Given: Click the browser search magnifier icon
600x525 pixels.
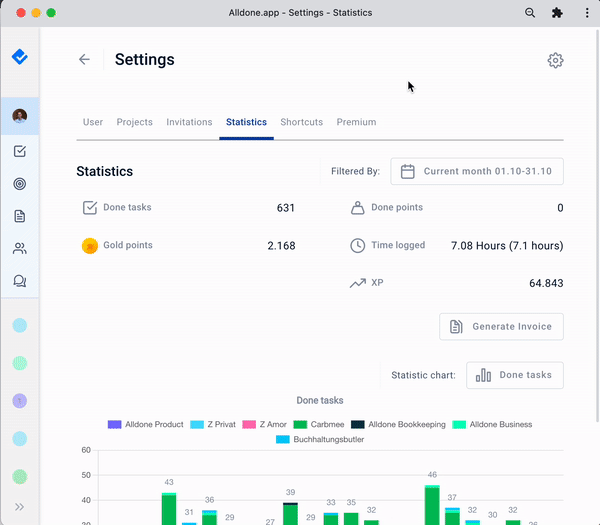Looking at the screenshot, I should pos(530,13).
